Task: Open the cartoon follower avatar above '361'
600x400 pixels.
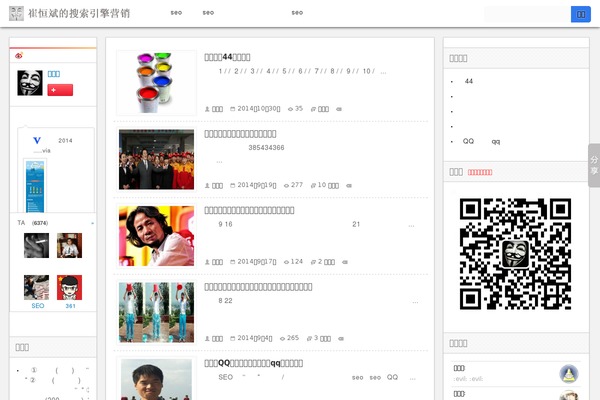Action: (x=69, y=287)
